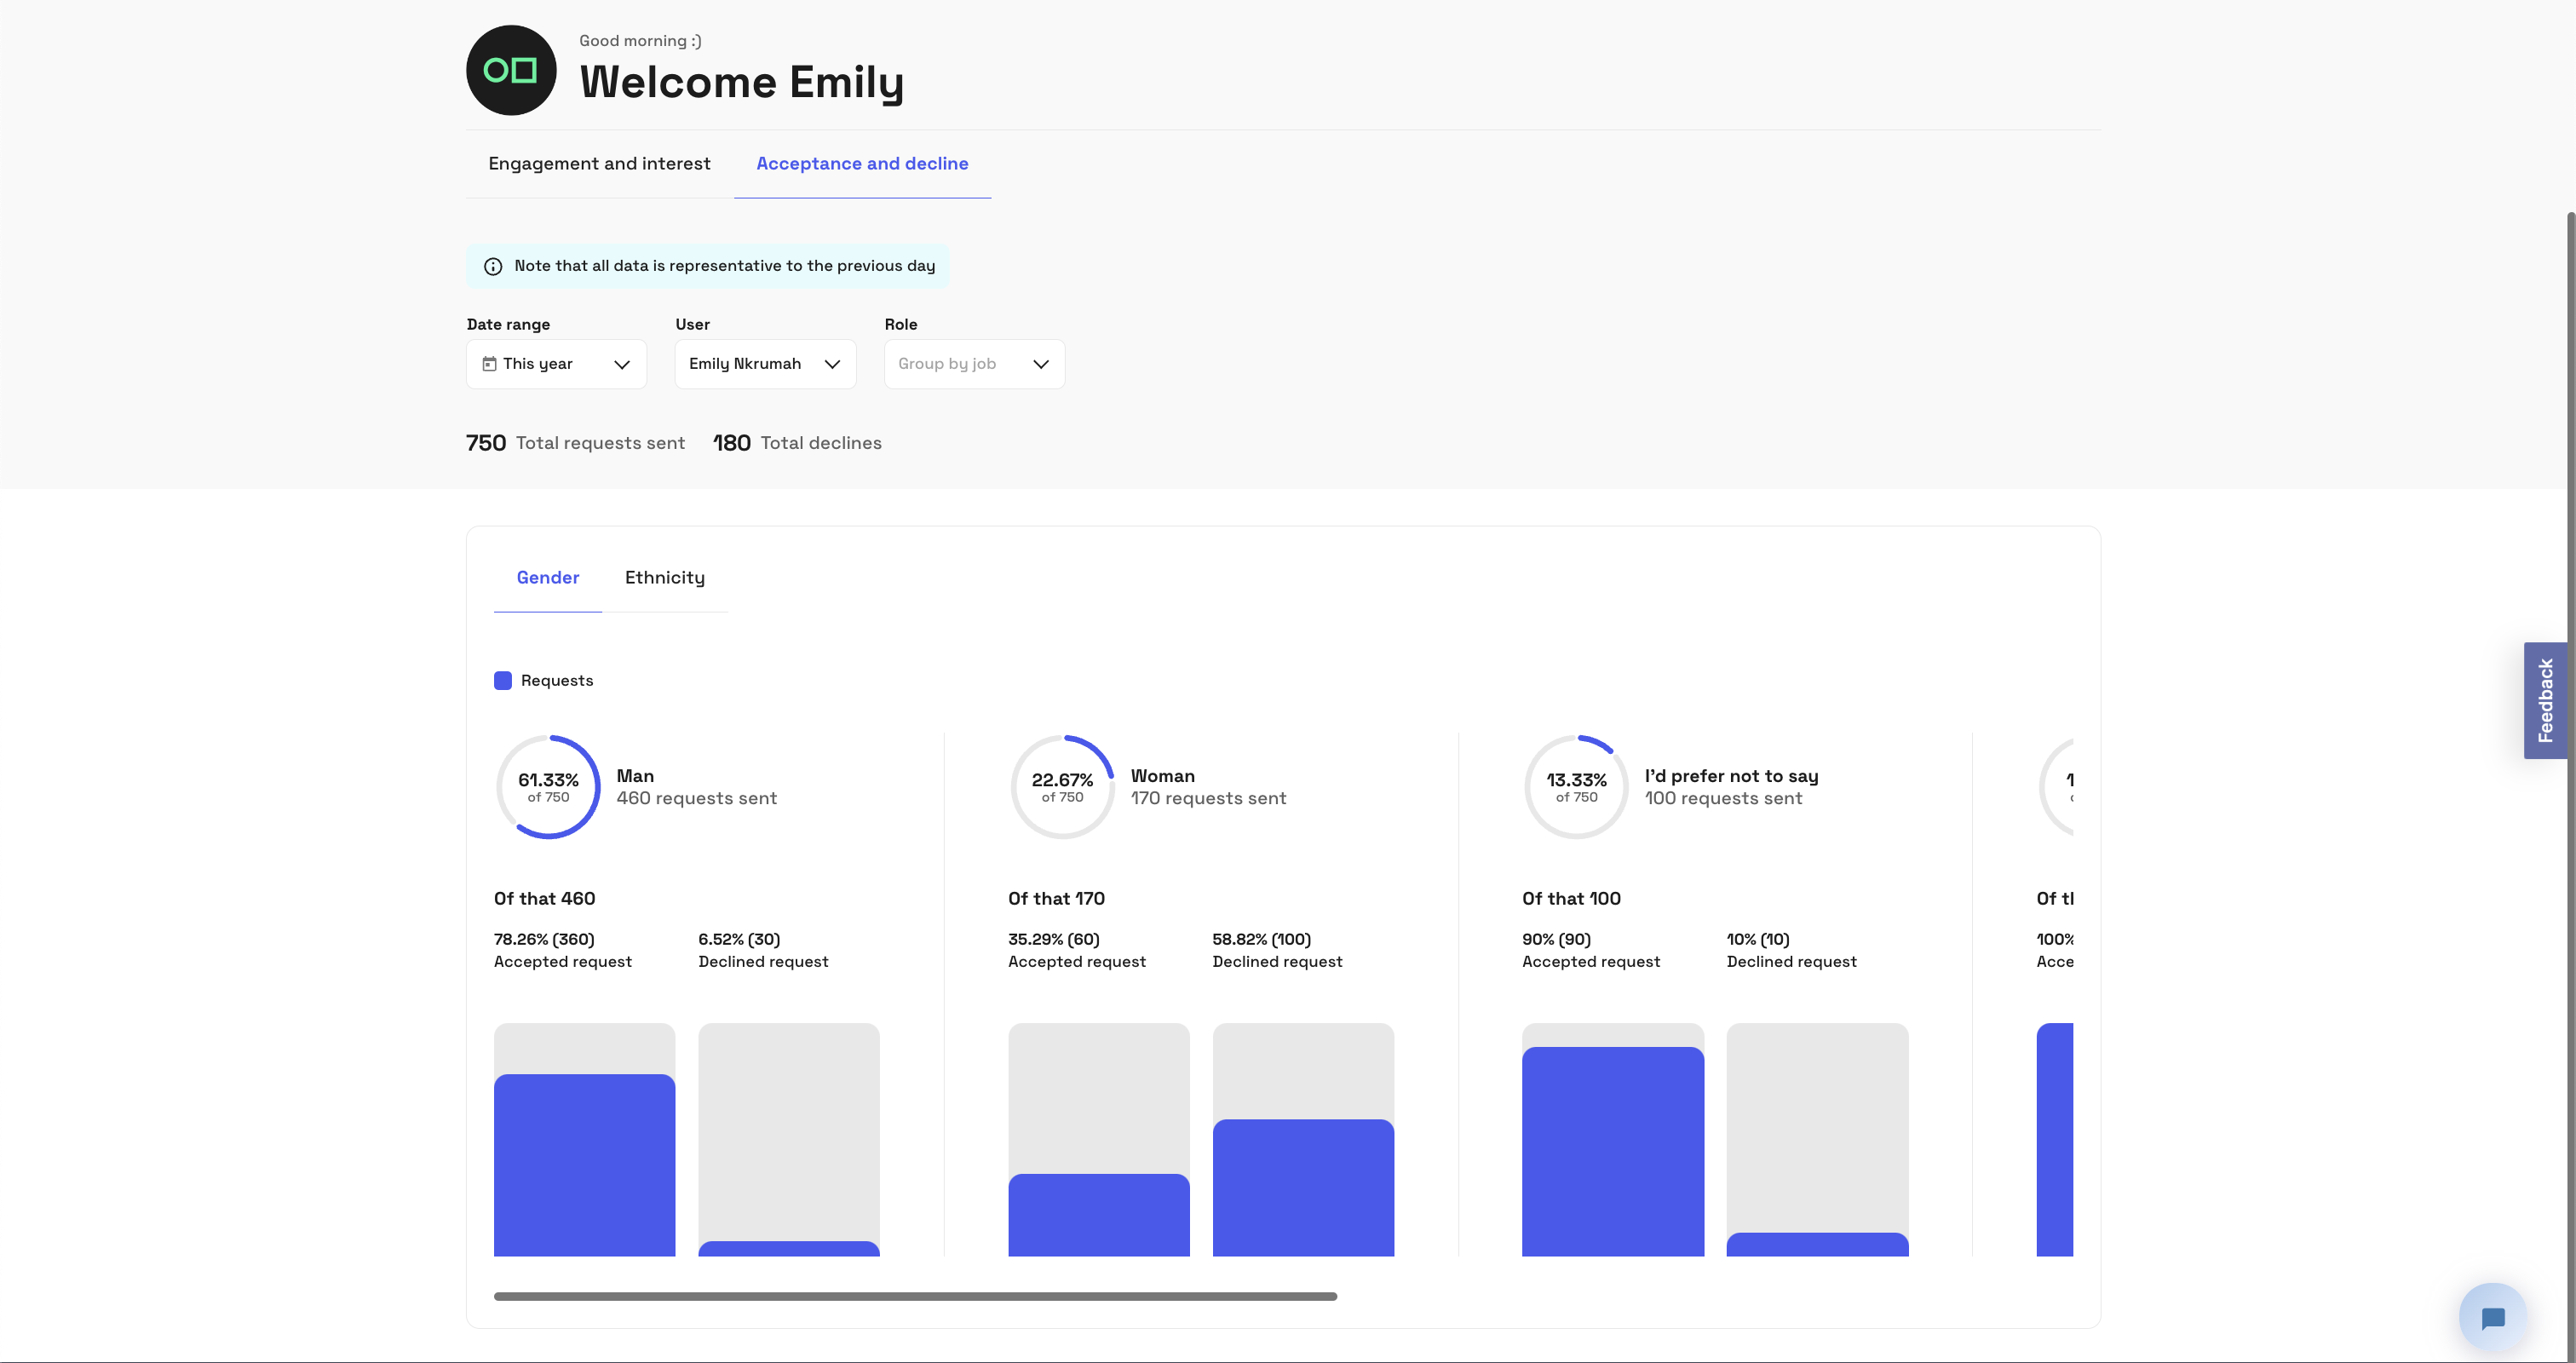The image size is (2576, 1363).
Task: Select the Gender view toggle
Action: [547, 577]
